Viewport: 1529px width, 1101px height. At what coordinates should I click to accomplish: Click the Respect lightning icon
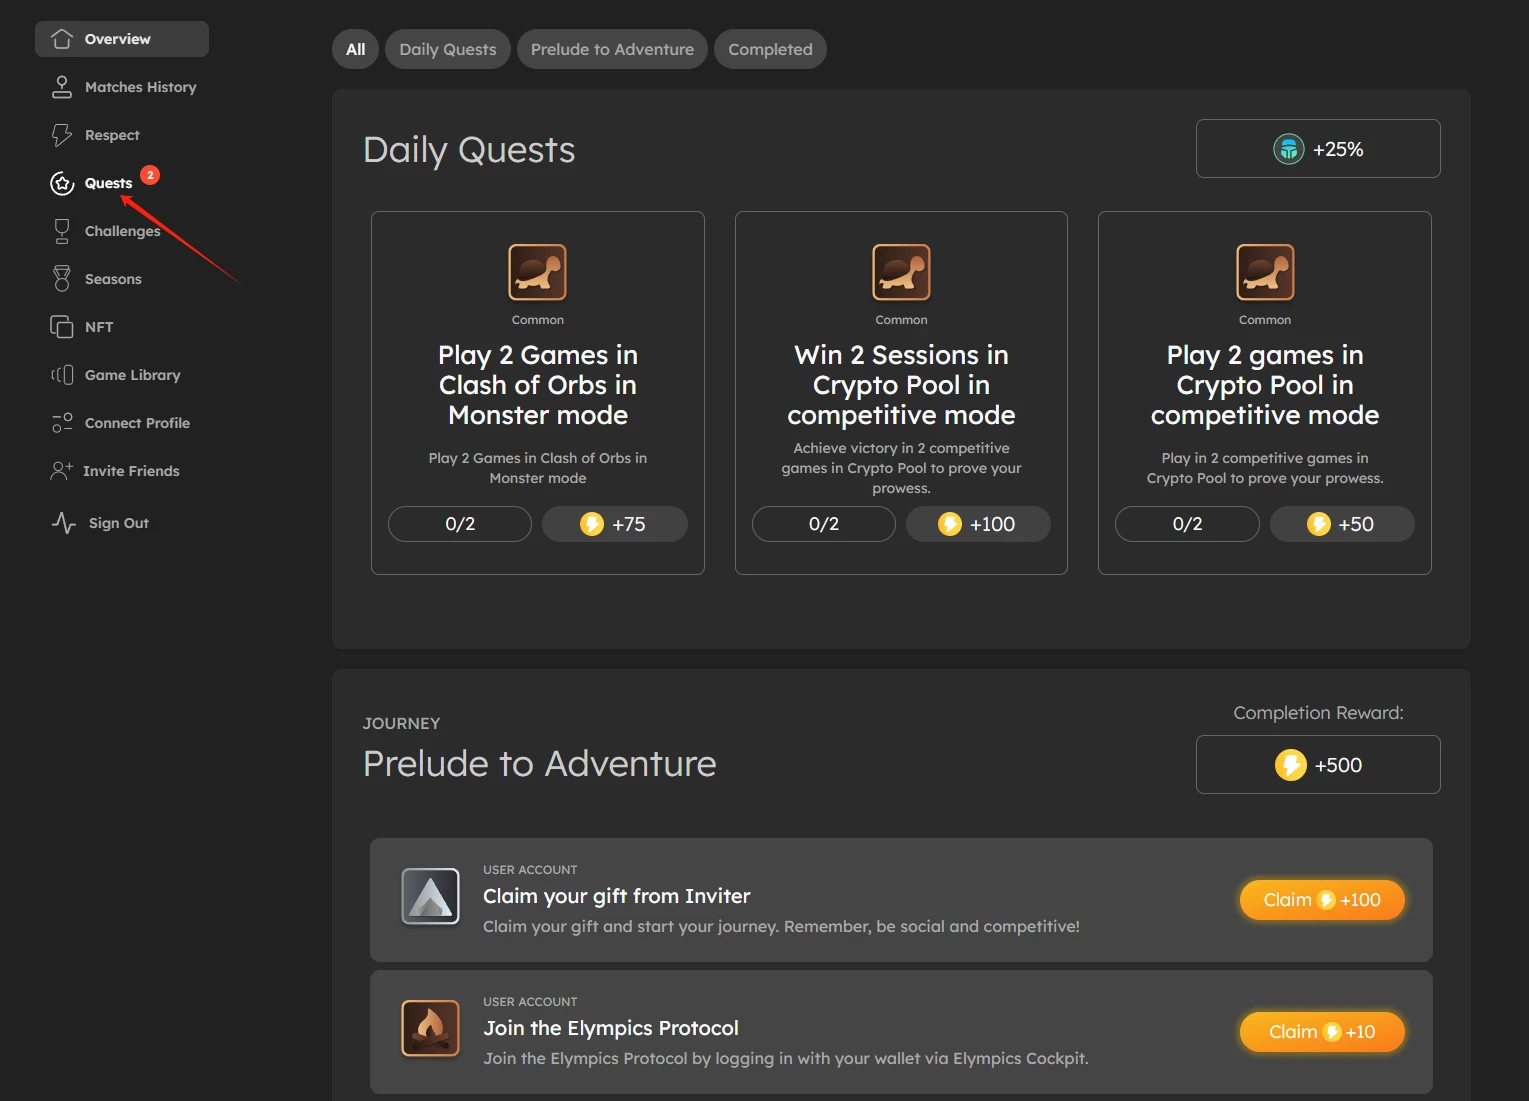[x=62, y=134]
